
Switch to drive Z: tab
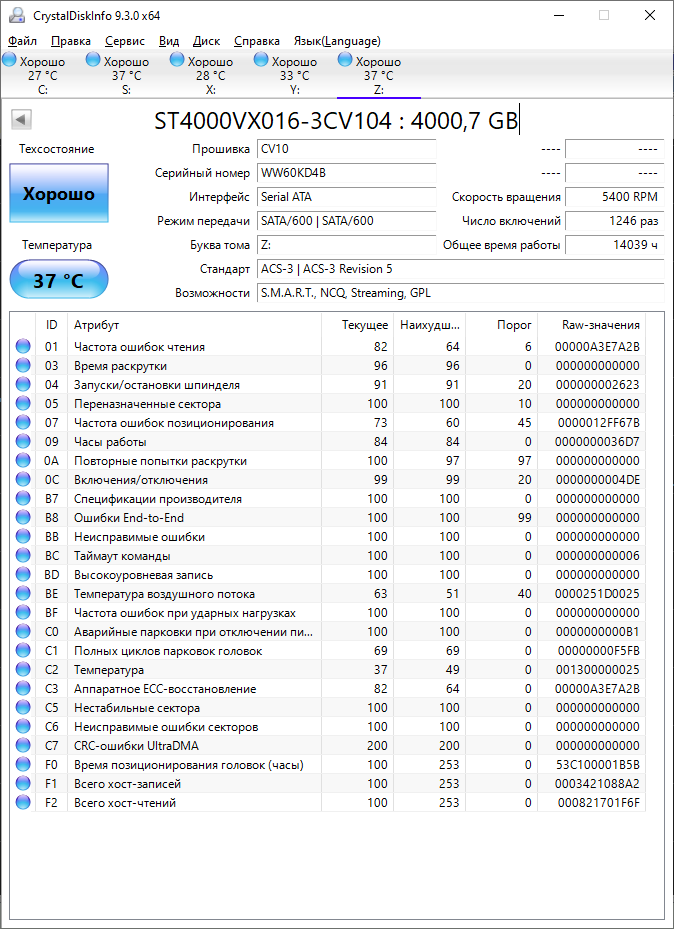378,75
